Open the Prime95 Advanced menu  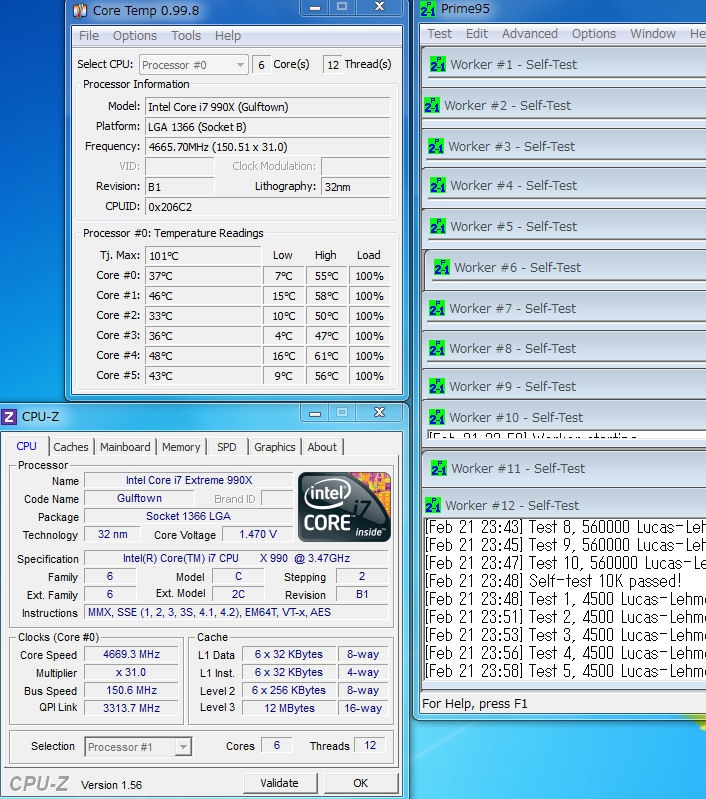529,33
